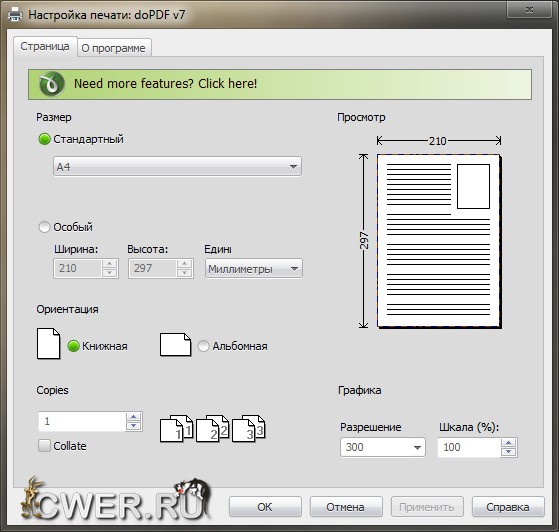Click the landscape page orientation icon
Screen dimensions: 559x532
175,345
